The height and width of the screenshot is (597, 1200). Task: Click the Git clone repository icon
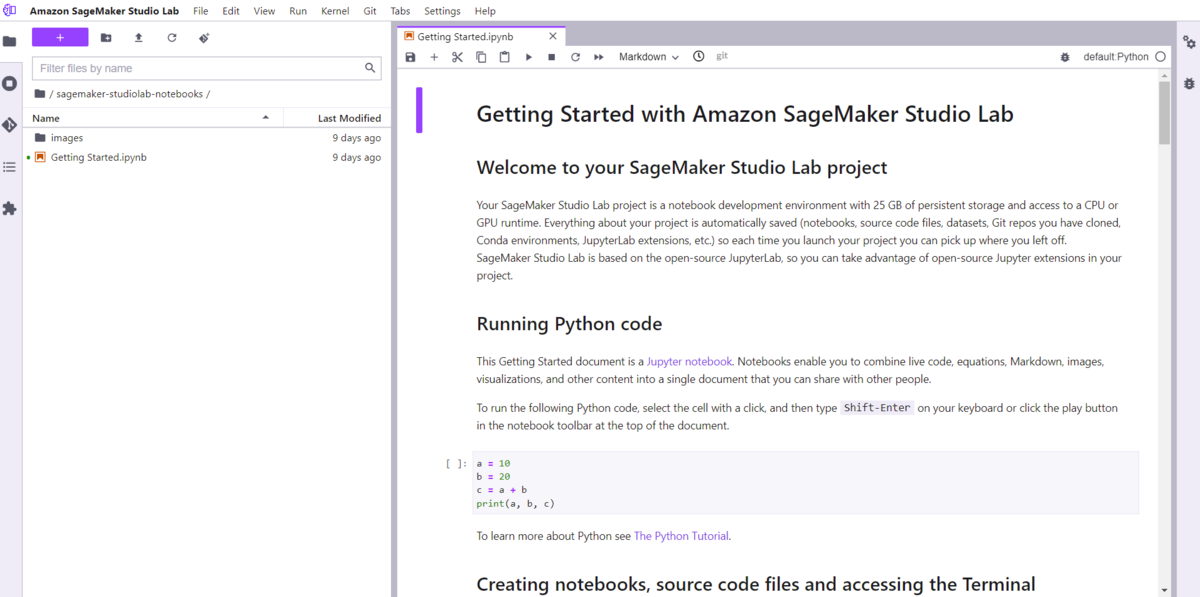[x=204, y=38]
